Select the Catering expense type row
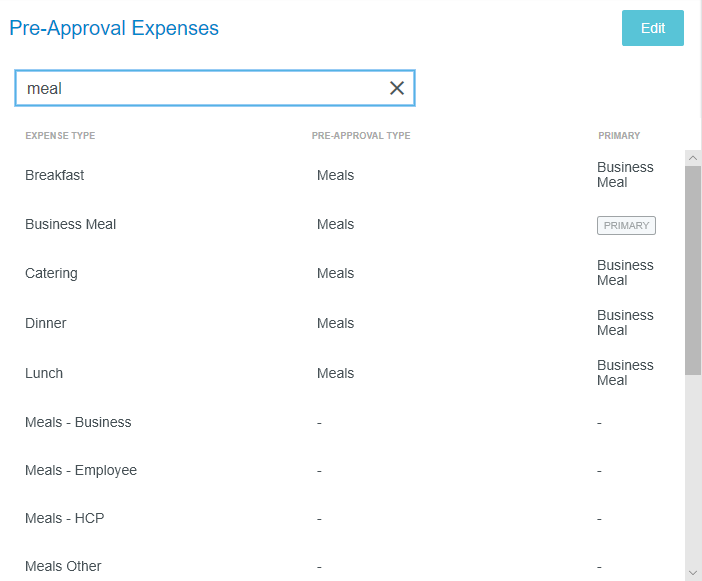The image size is (702, 581). (x=51, y=273)
